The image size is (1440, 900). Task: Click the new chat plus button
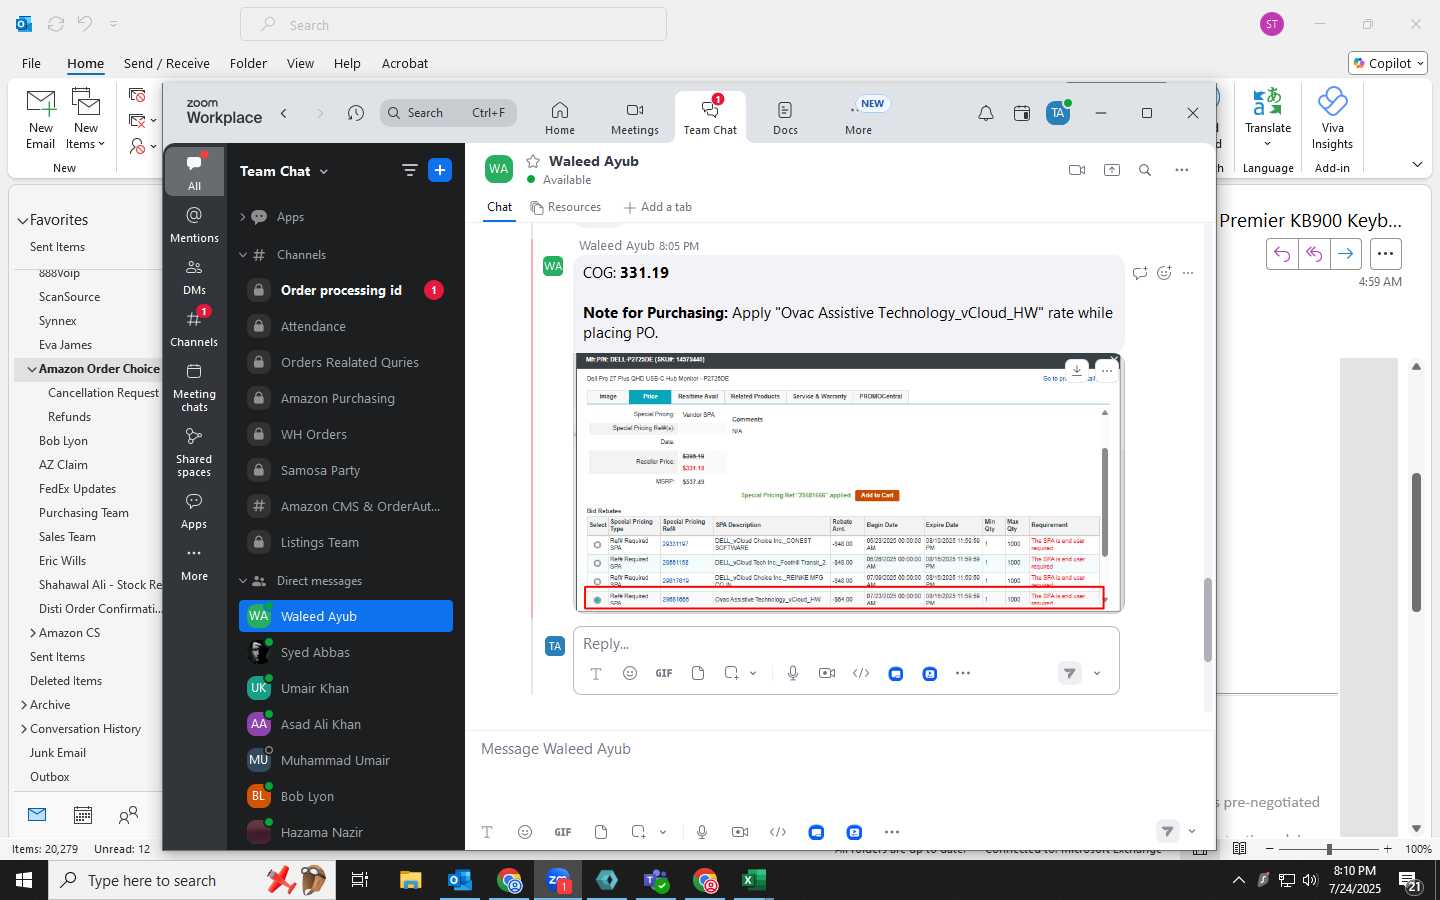coord(440,170)
